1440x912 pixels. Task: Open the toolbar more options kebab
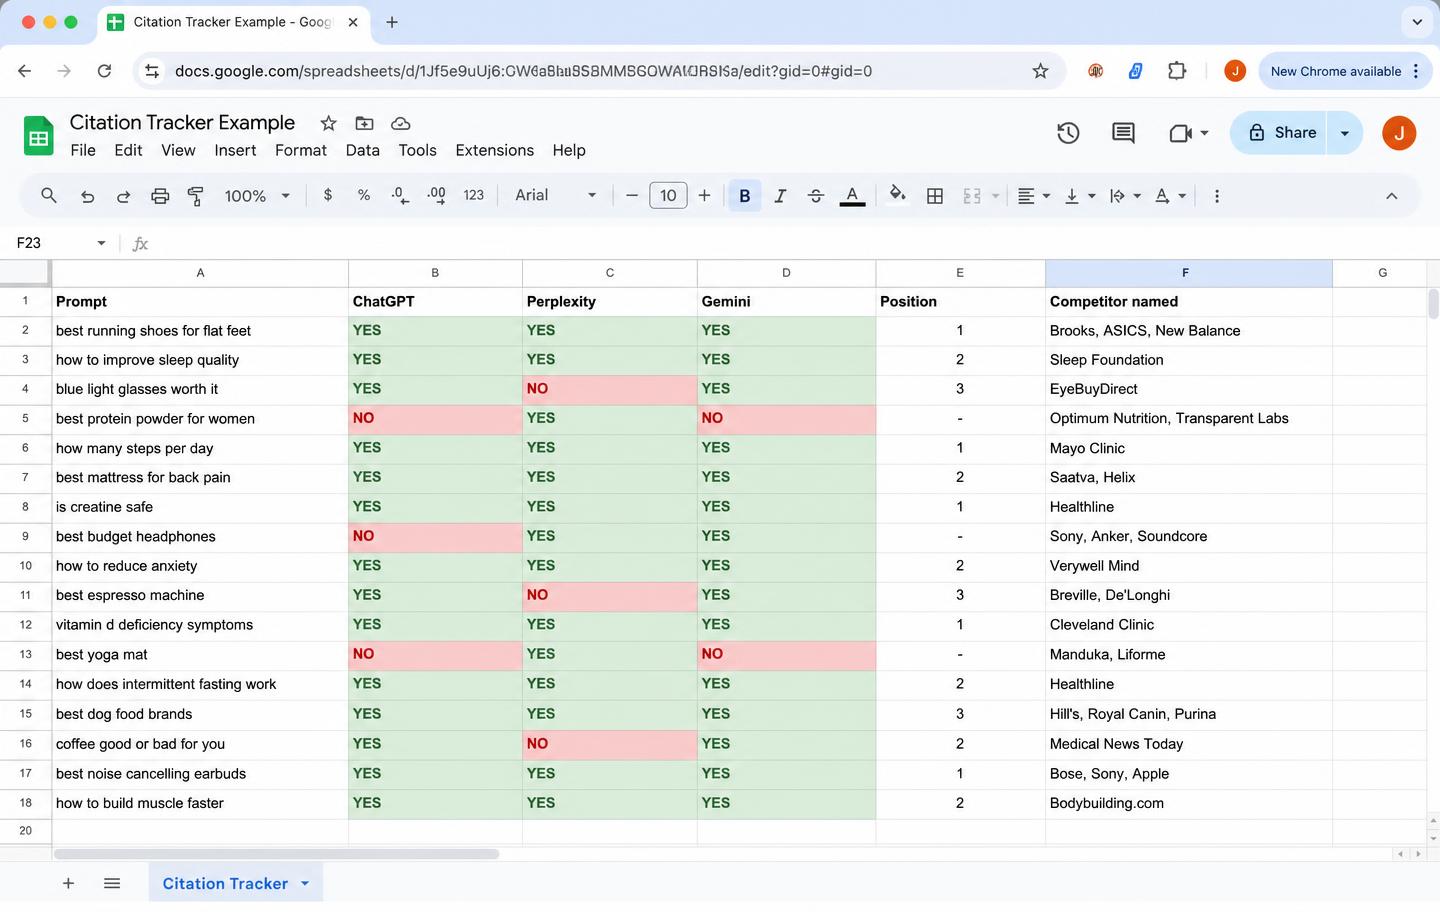click(x=1217, y=196)
